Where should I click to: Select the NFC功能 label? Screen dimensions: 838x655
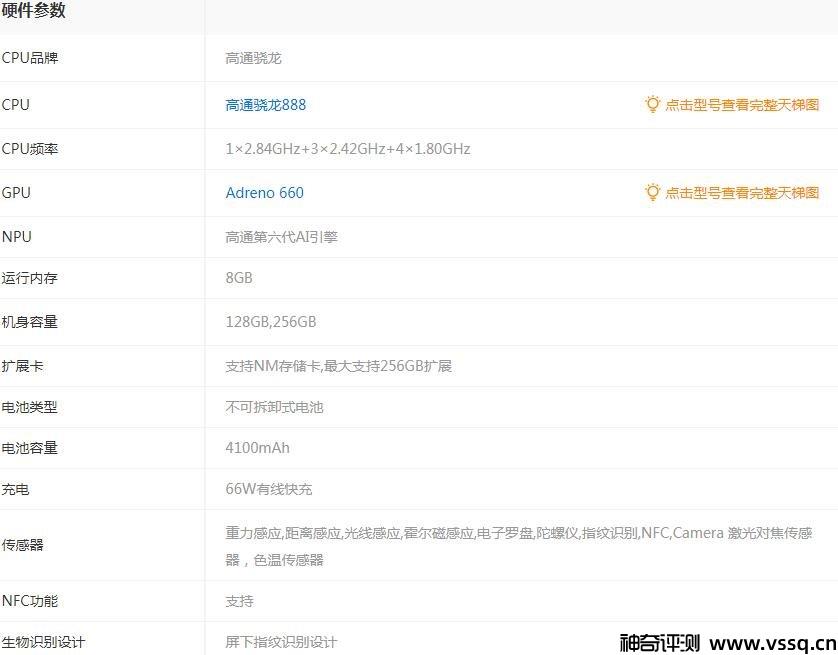[x=30, y=601]
